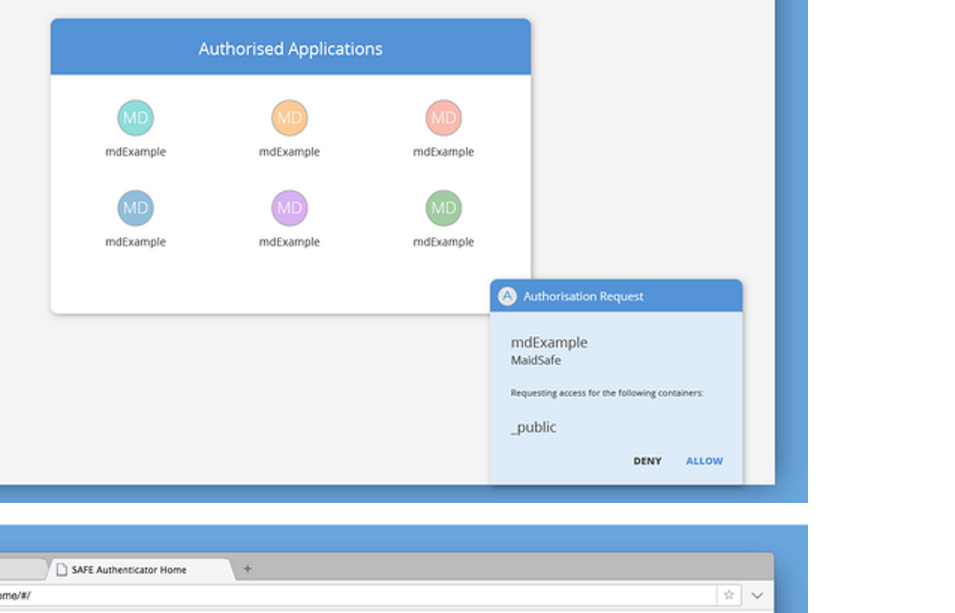Allow the authorisation request
The width and height of the screenshot is (955, 613).
(x=705, y=461)
